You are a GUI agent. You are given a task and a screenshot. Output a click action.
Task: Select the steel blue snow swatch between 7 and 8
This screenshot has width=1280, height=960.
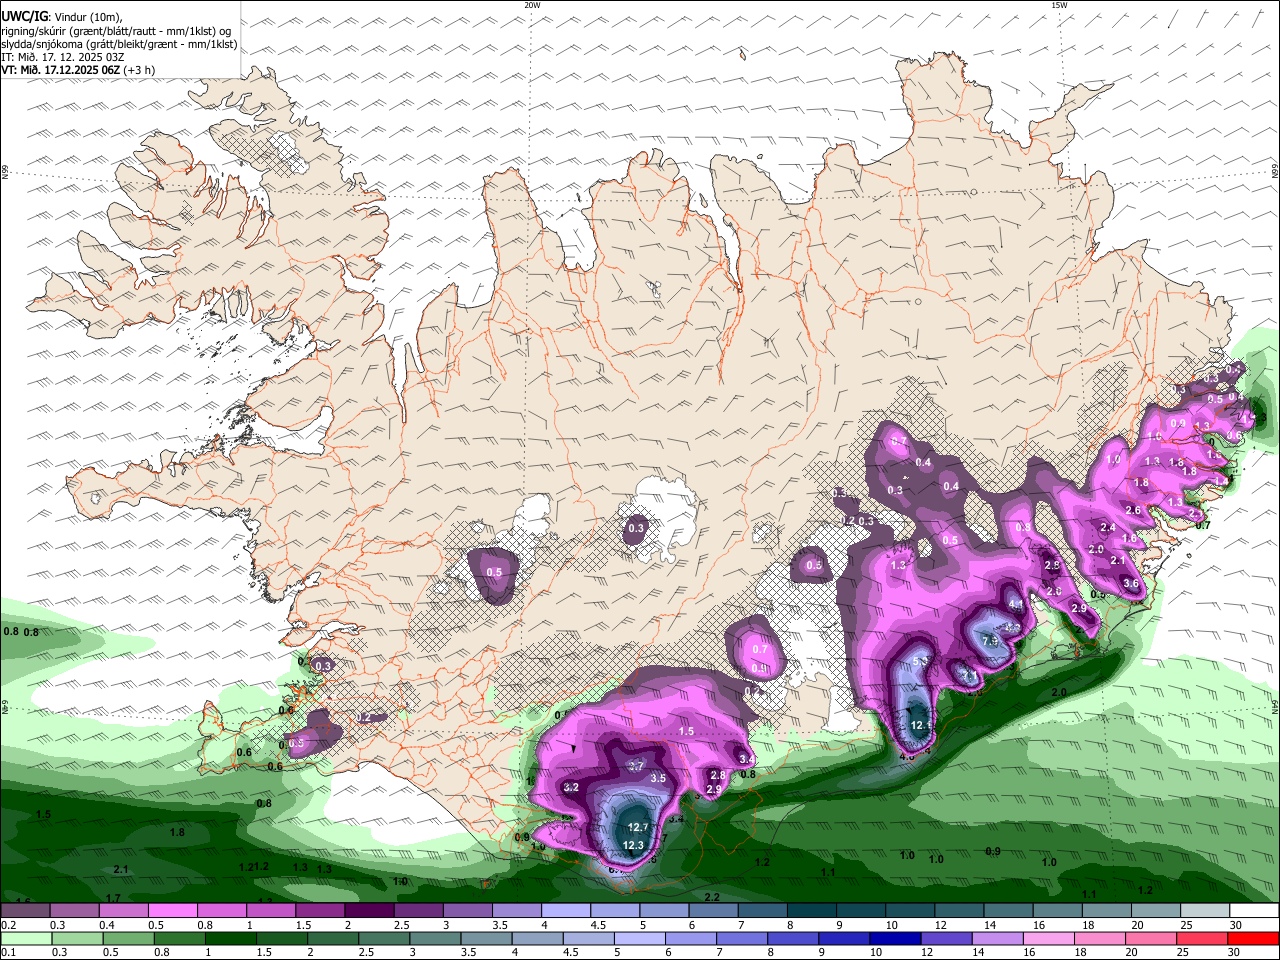[x=763, y=911]
